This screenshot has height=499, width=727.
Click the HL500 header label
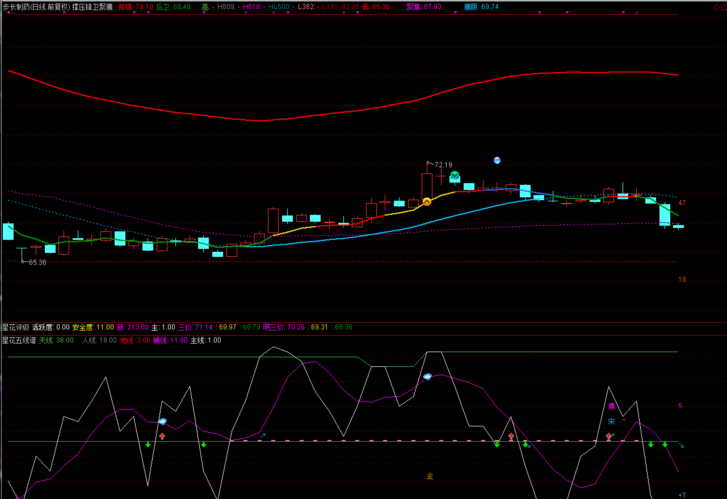(x=279, y=7)
